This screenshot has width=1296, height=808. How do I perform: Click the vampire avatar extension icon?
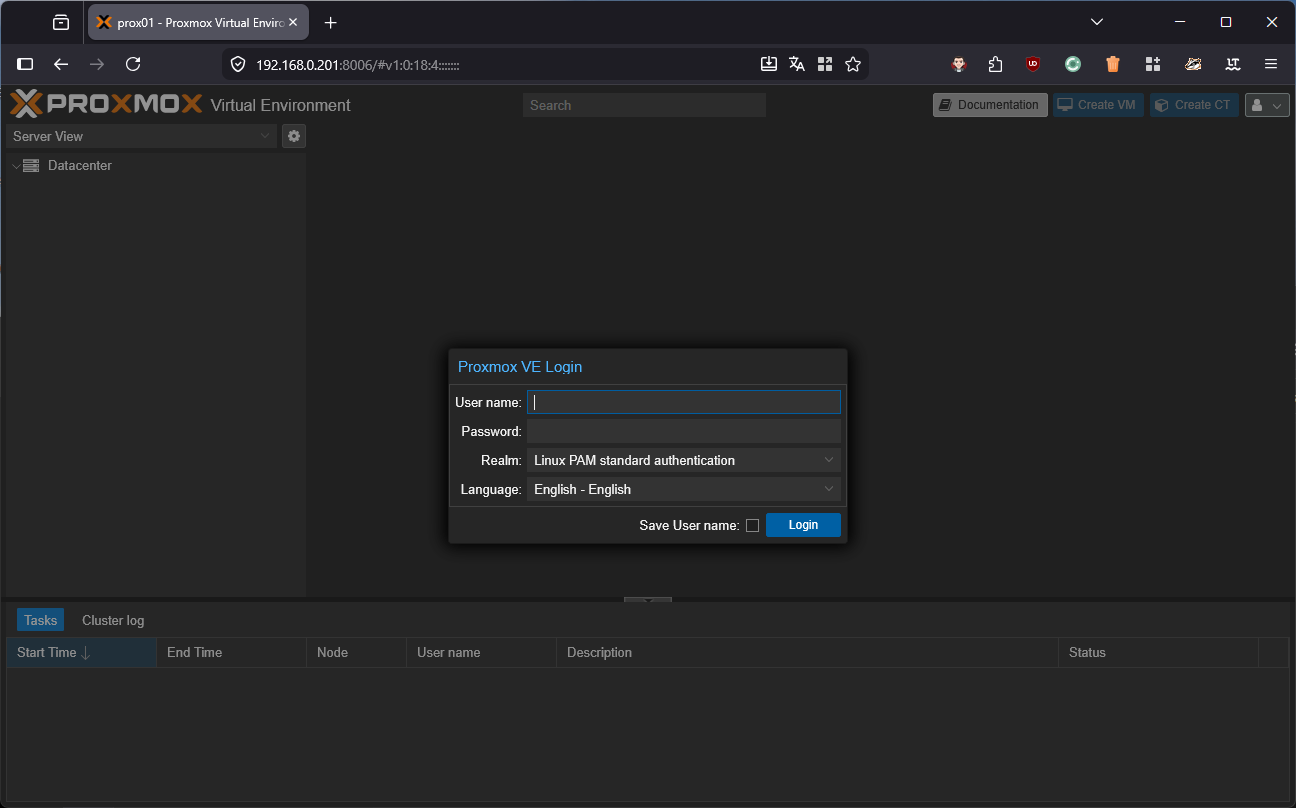(959, 64)
